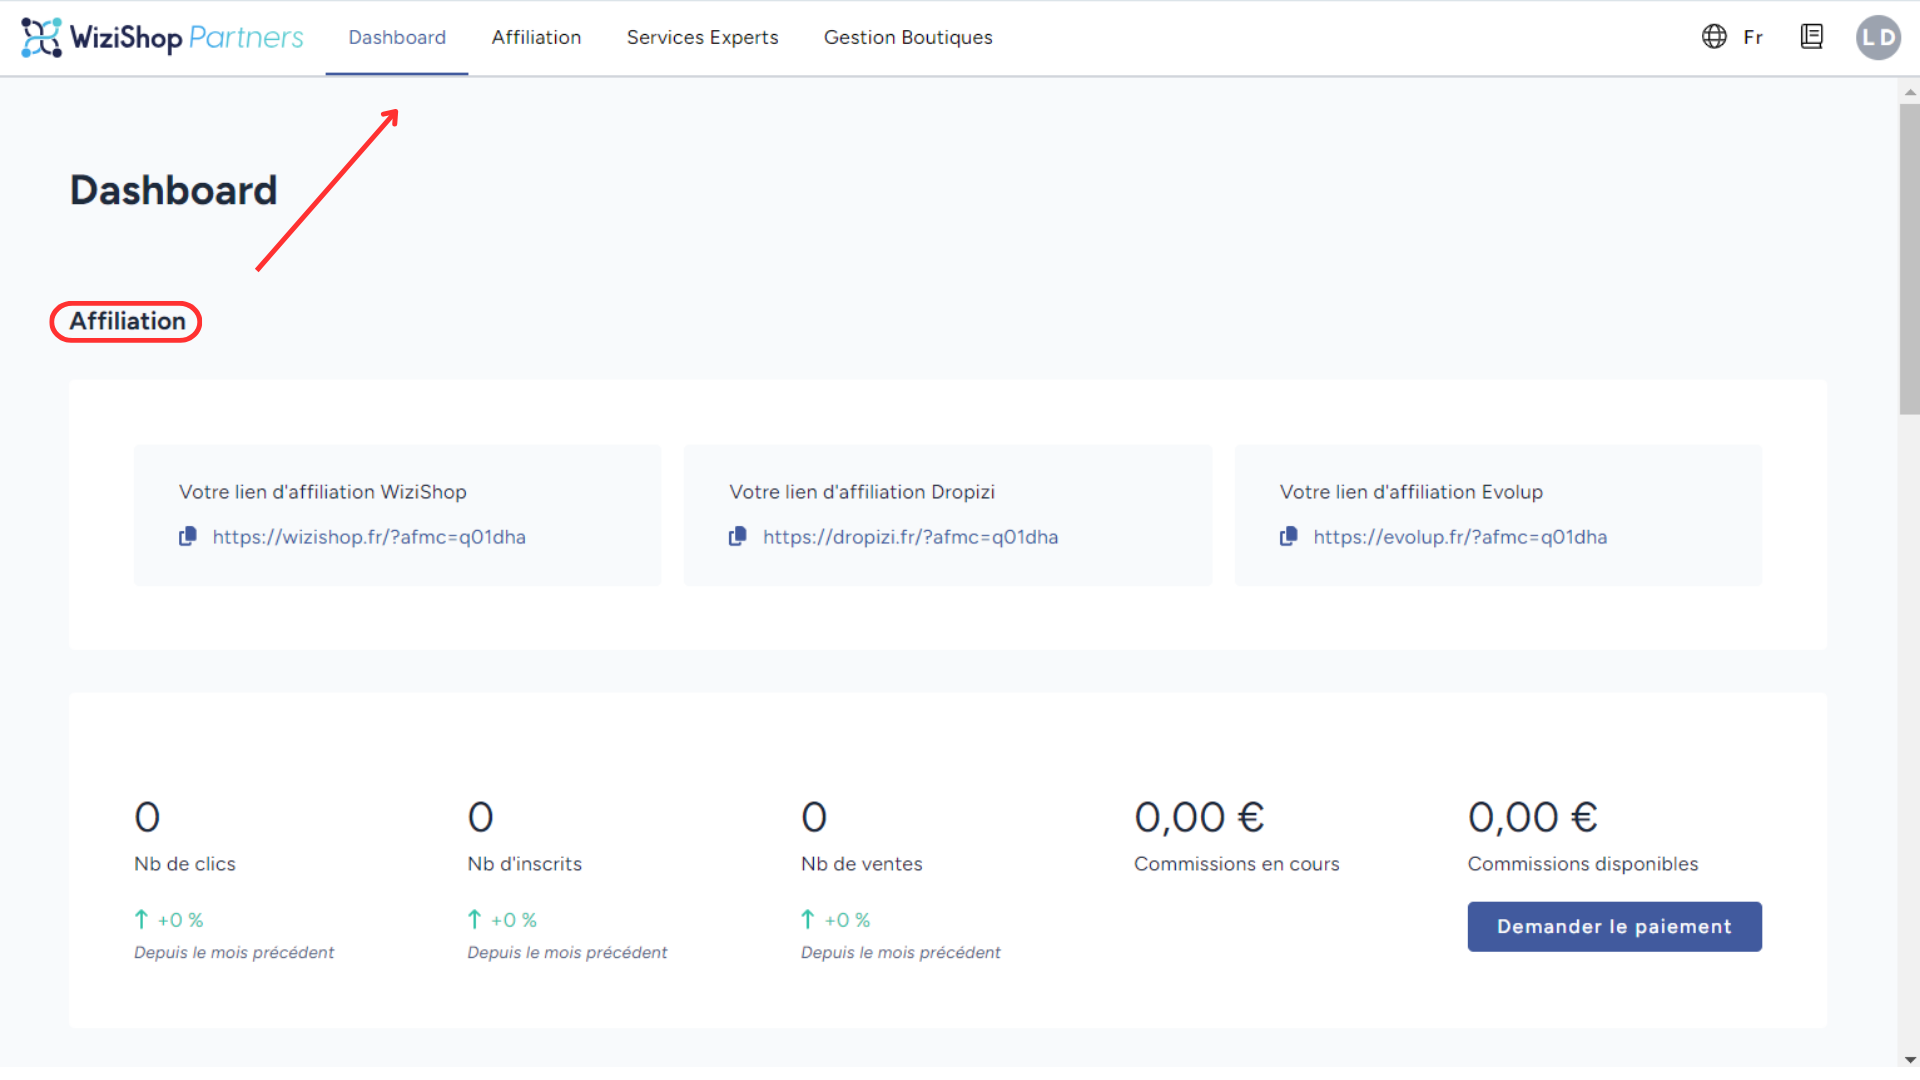Copy the Dropizi affiliation link icon
This screenshot has width=1920, height=1080.
coord(738,537)
